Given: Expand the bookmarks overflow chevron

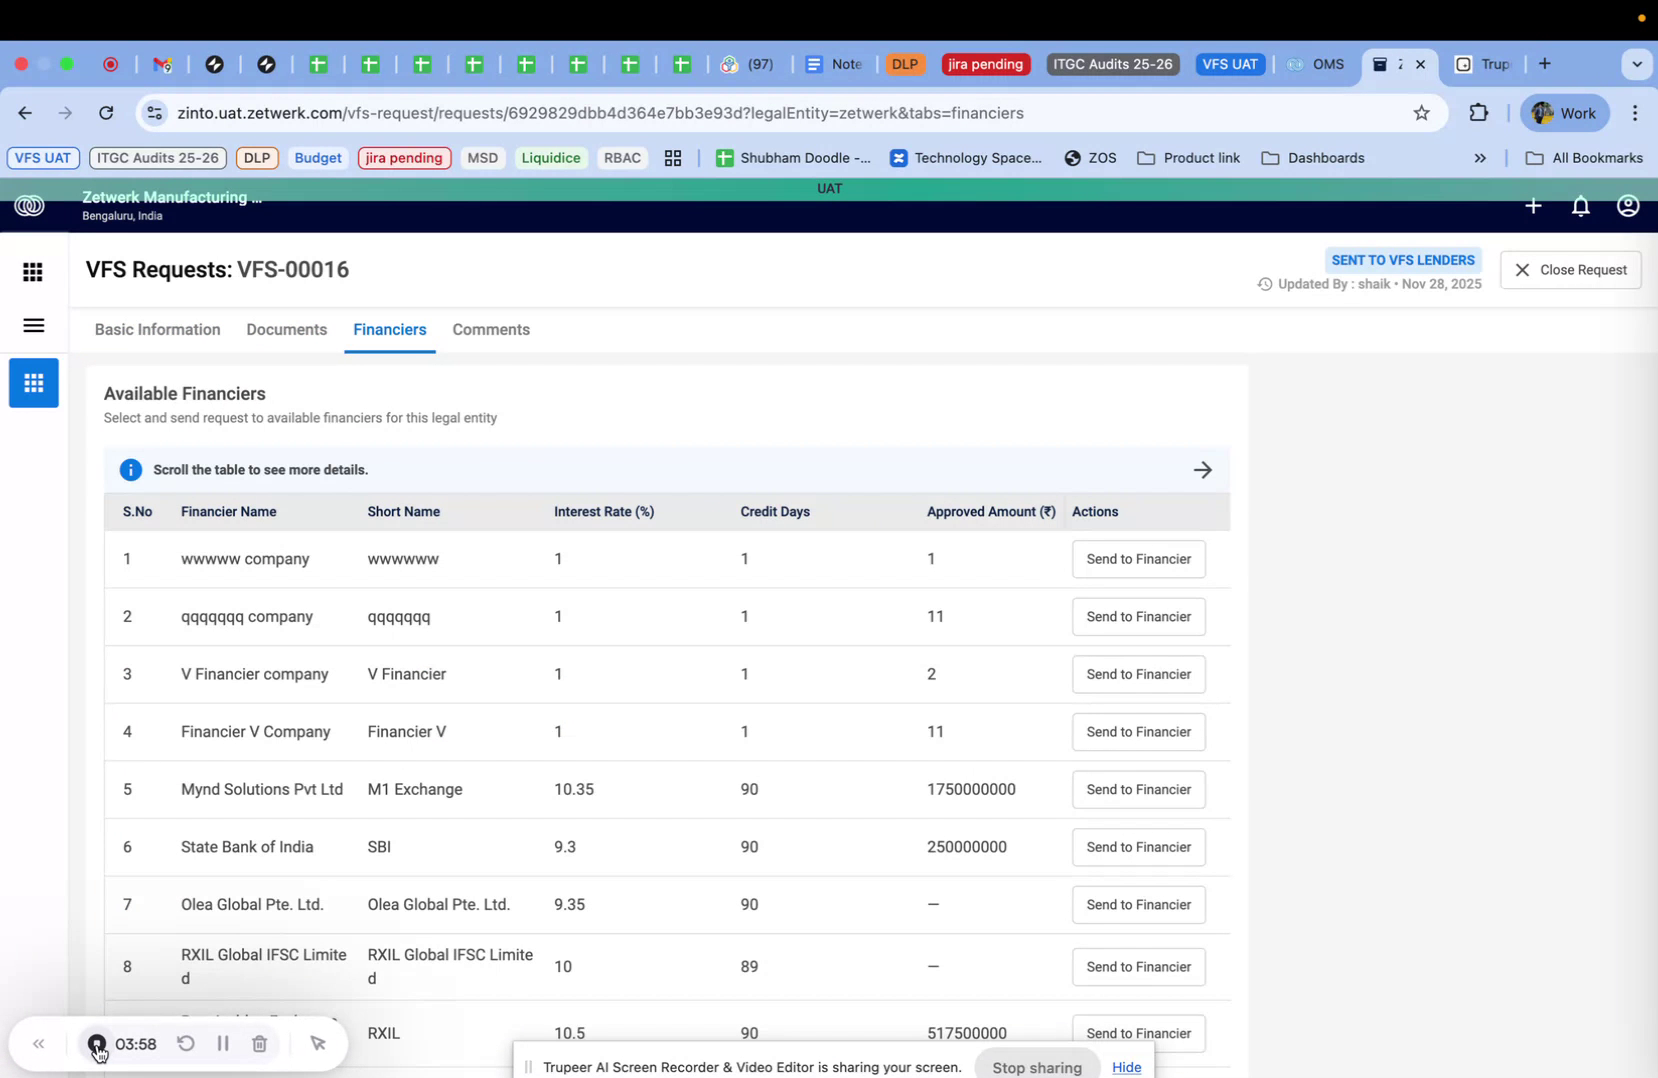Looking at the screenshot, I should coord(1479,158).
